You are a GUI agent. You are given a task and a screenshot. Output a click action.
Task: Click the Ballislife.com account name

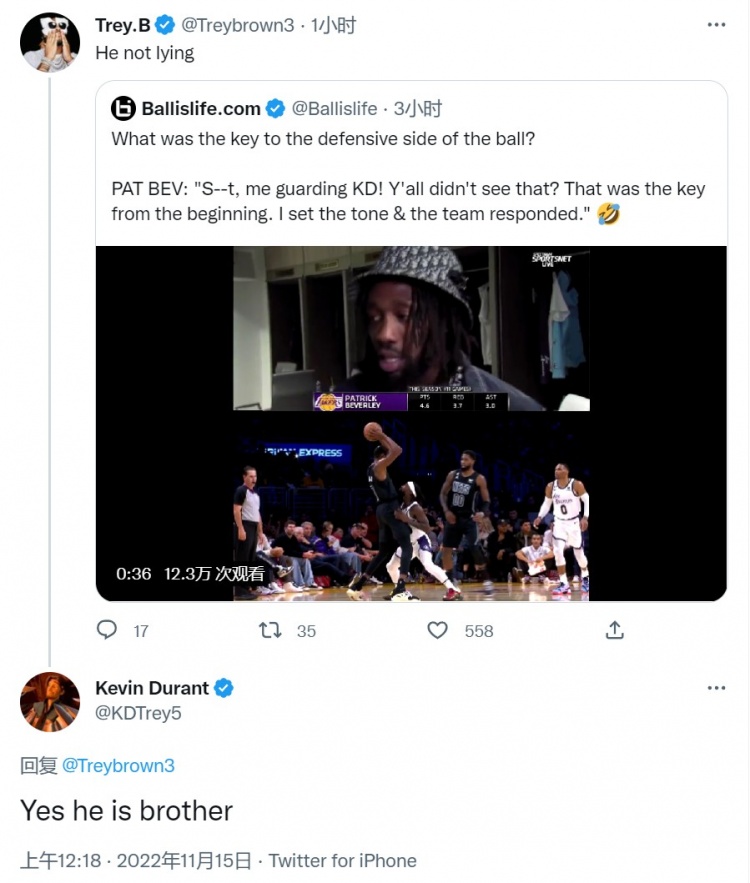tap(201, 108)
